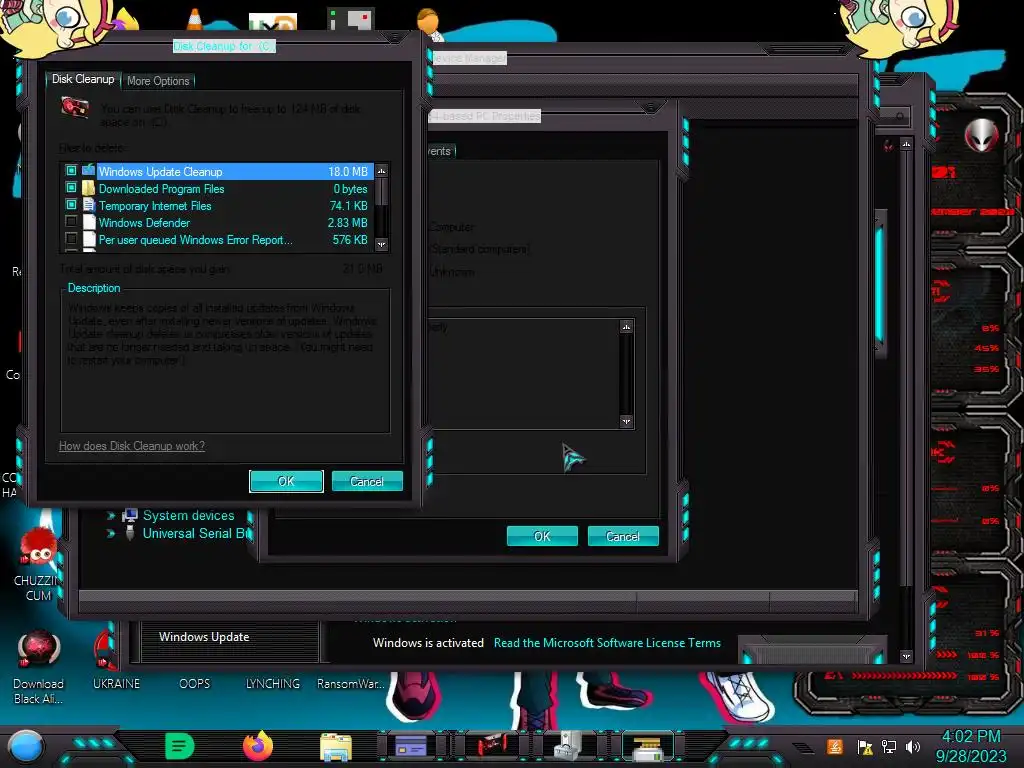Click the Windows Update Cleanup file icon

[x=89, y=171]
